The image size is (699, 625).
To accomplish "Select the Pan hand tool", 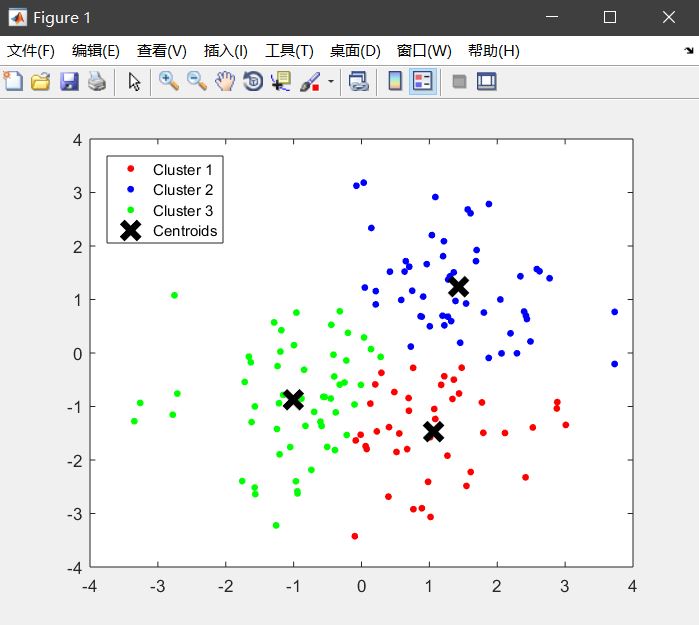I will [x=225, y=82].
